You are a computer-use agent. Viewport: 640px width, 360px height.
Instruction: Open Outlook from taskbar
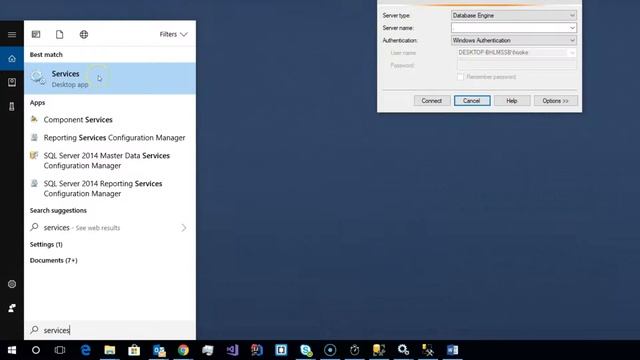(159, 350)
